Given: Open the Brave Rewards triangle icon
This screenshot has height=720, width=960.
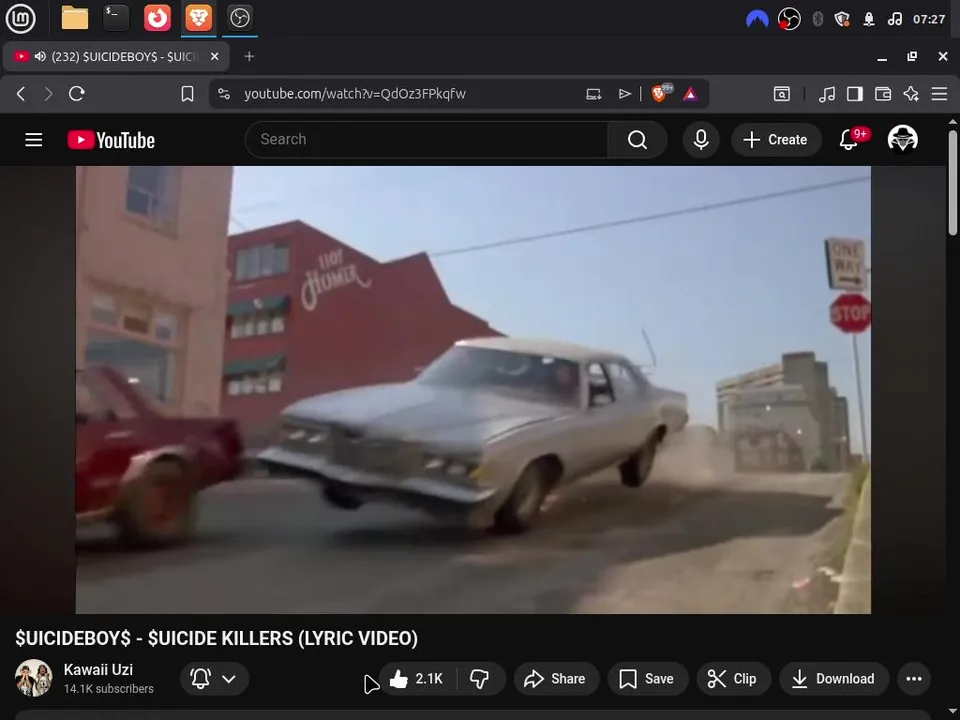Looking at the screenshot, I should (x=690, y=94).
